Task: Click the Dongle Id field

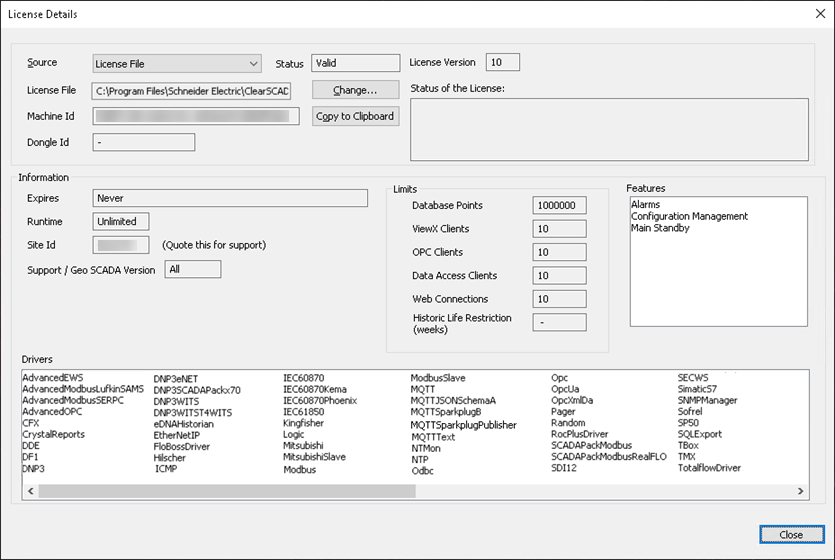Action: (144, 142)
